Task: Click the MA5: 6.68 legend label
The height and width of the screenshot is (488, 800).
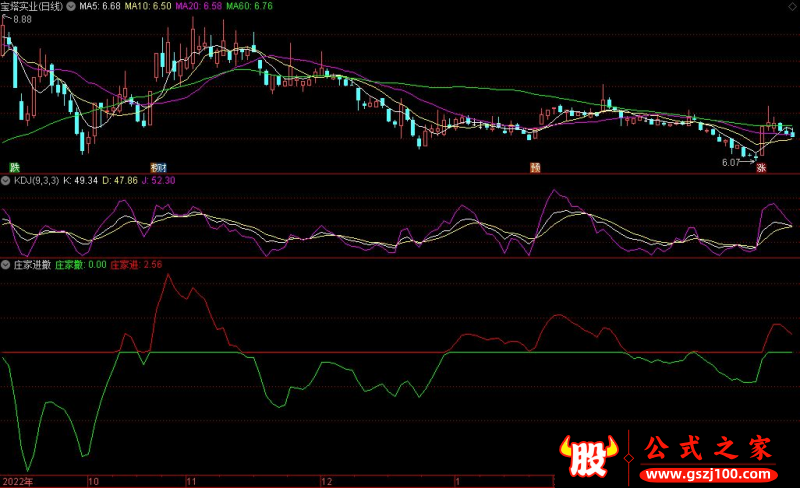Action: pyautogui.click(x=100, y=6)
